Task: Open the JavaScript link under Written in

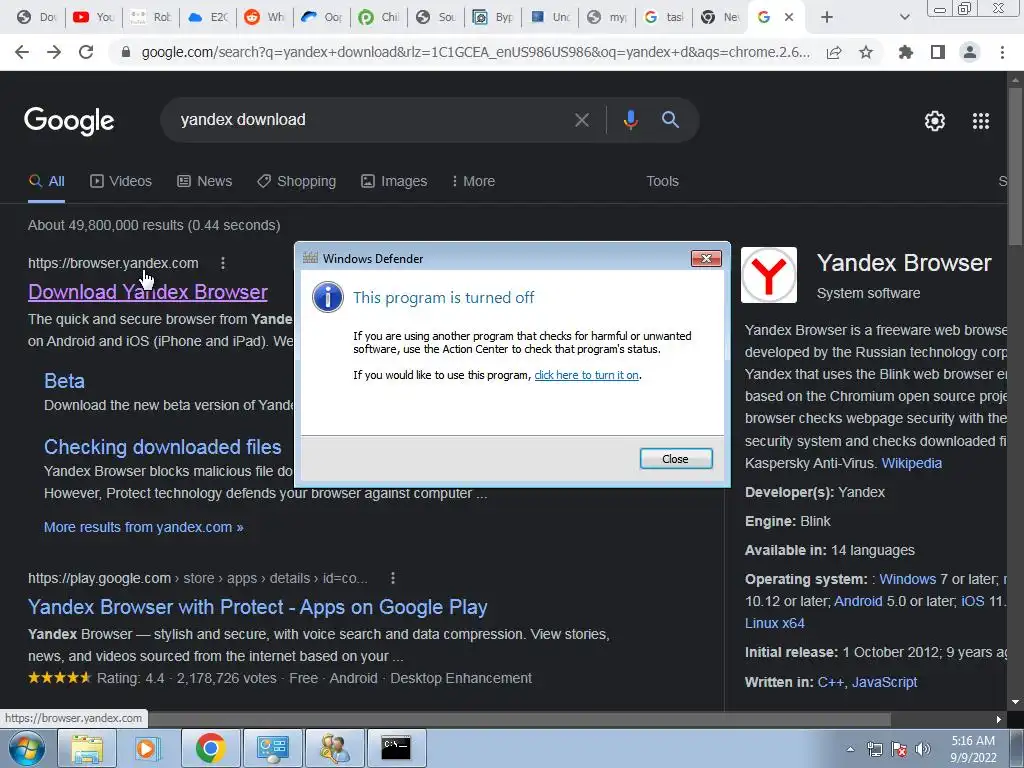Action: (x=884, y=682)
